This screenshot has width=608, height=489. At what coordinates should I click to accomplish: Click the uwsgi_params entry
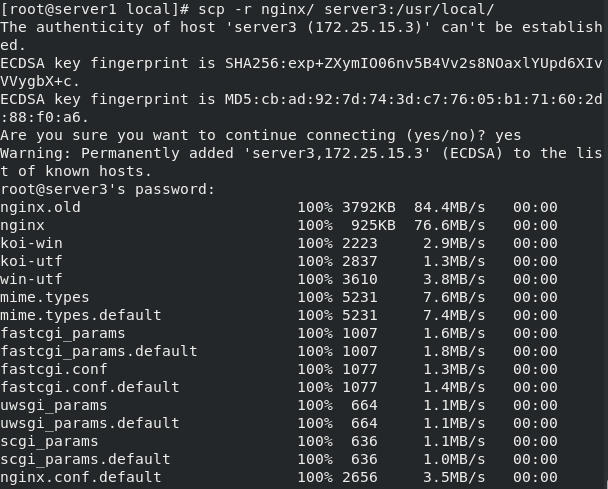[x=54, y=405]
